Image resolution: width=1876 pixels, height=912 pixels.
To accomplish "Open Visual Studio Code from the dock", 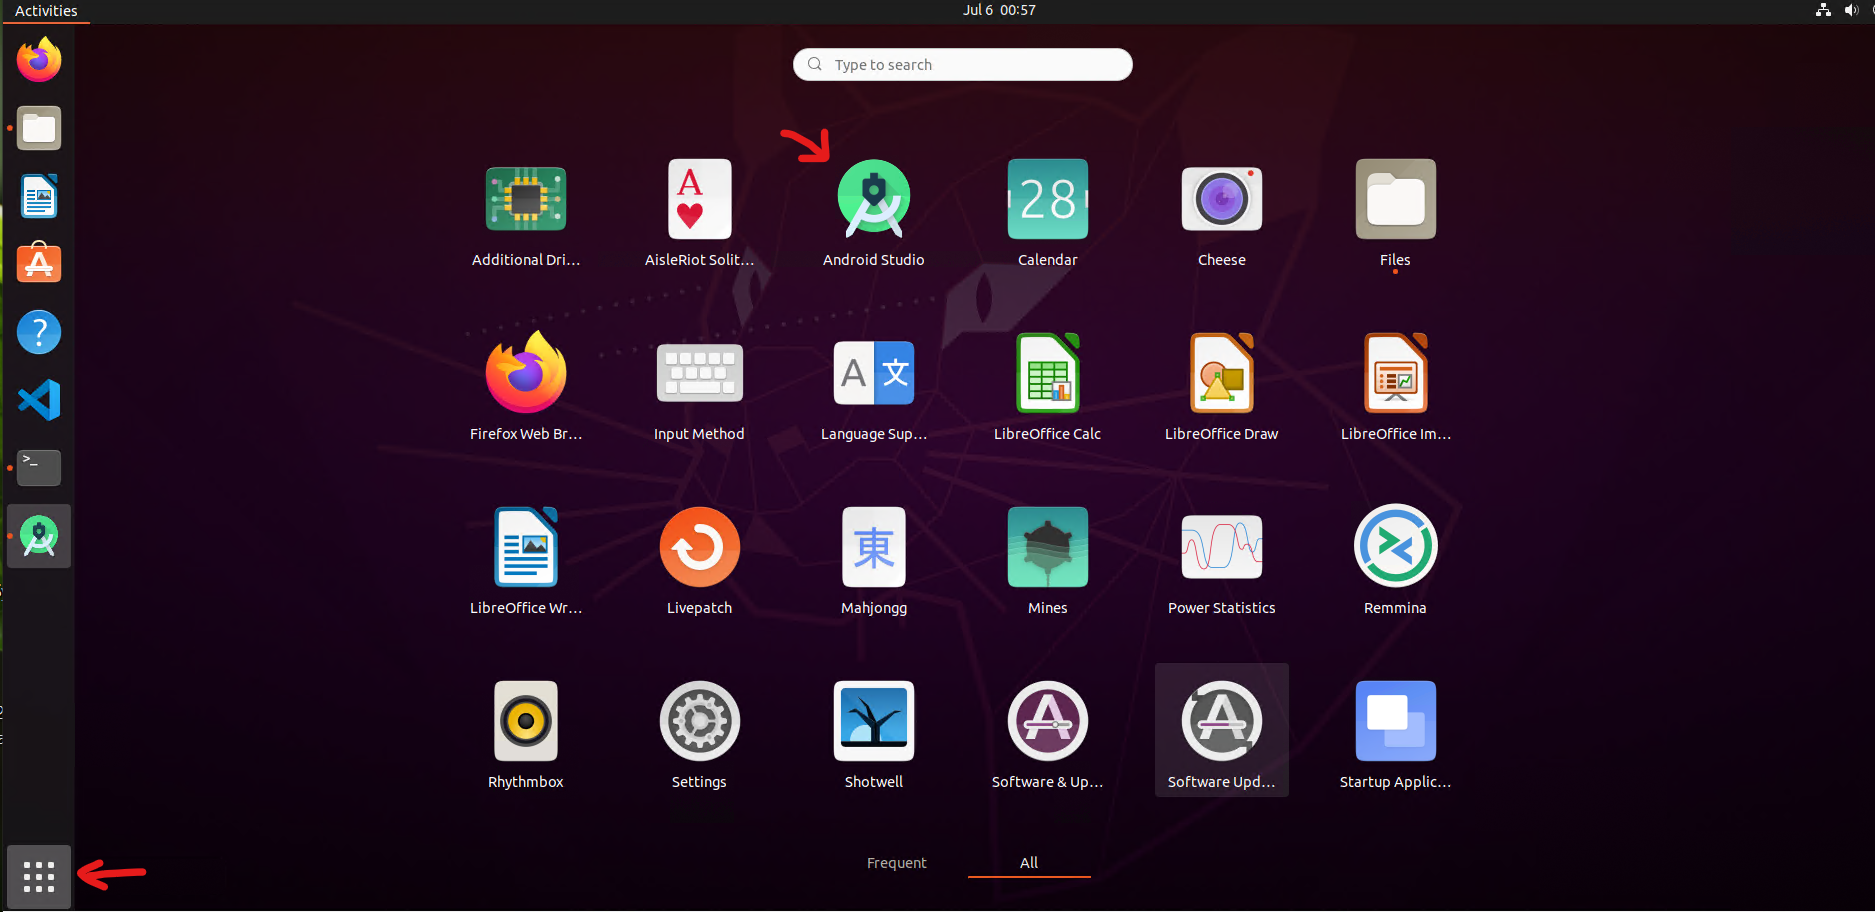I will [39, 400].
